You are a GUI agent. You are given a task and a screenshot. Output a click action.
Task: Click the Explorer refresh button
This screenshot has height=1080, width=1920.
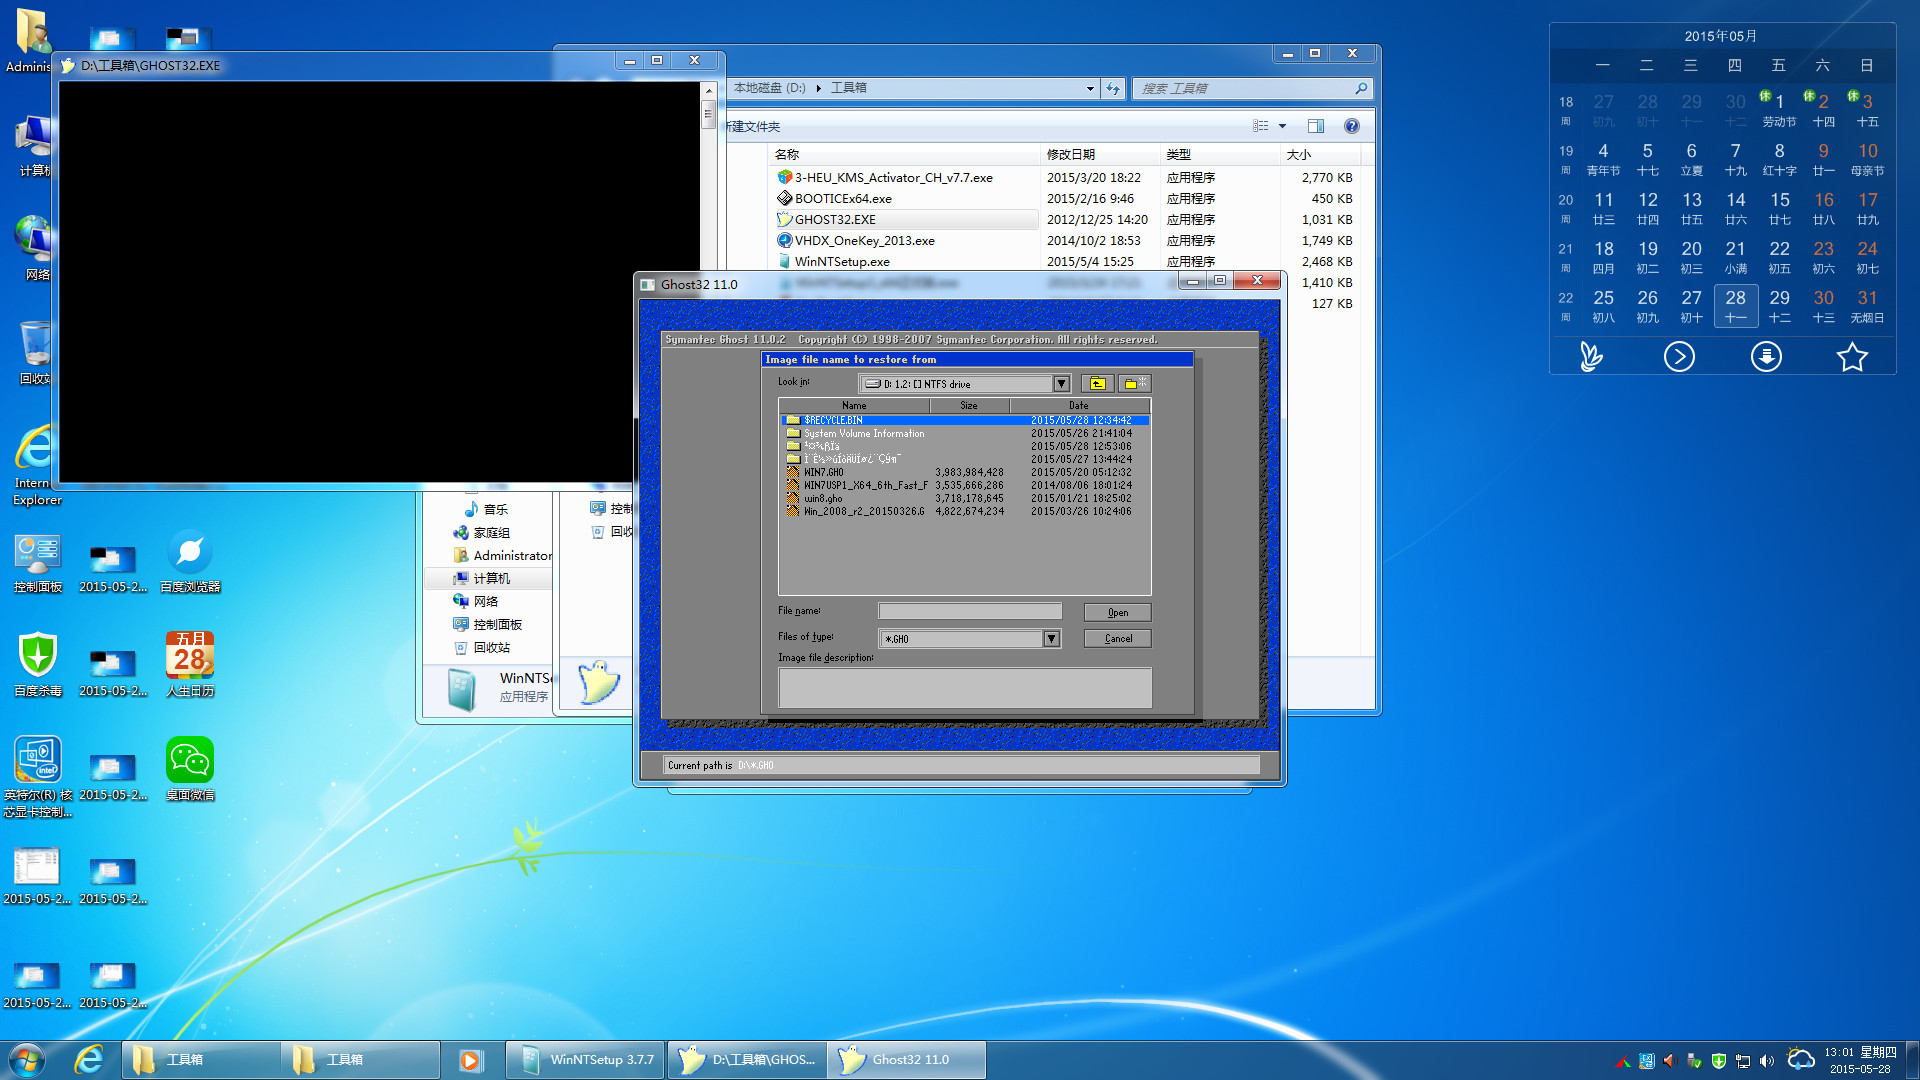(1113, 88)
